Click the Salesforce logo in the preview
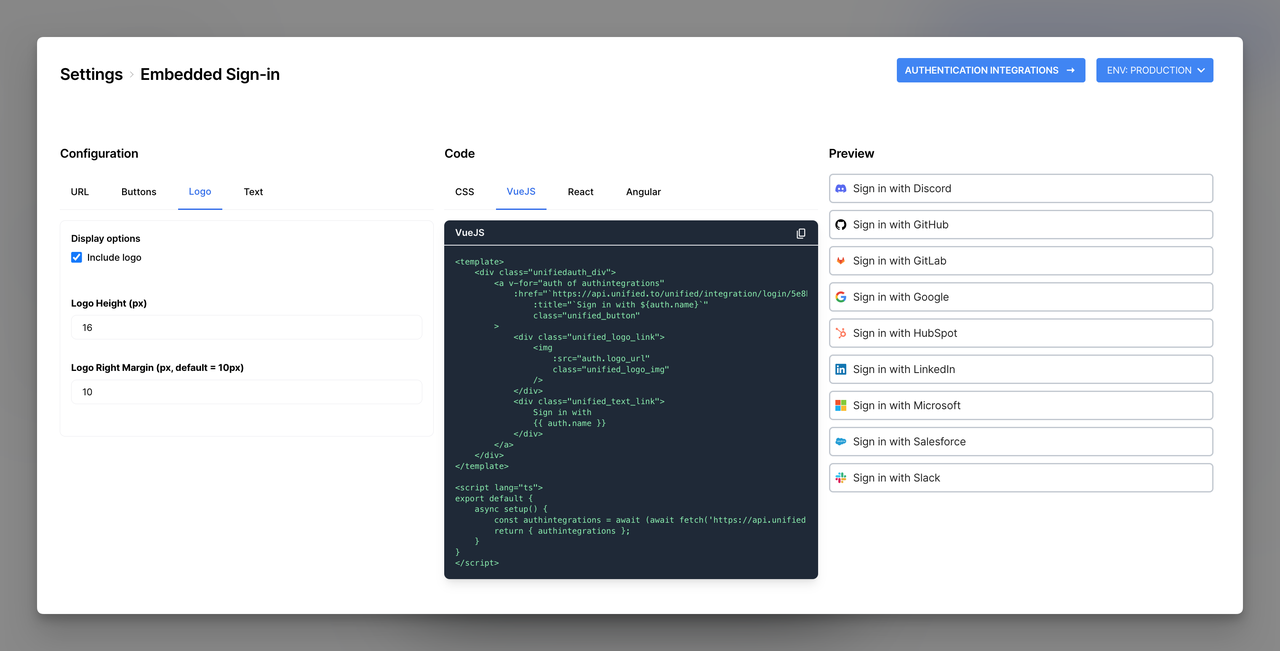This screenshot has height=651, width=1280. pos(841,441)
